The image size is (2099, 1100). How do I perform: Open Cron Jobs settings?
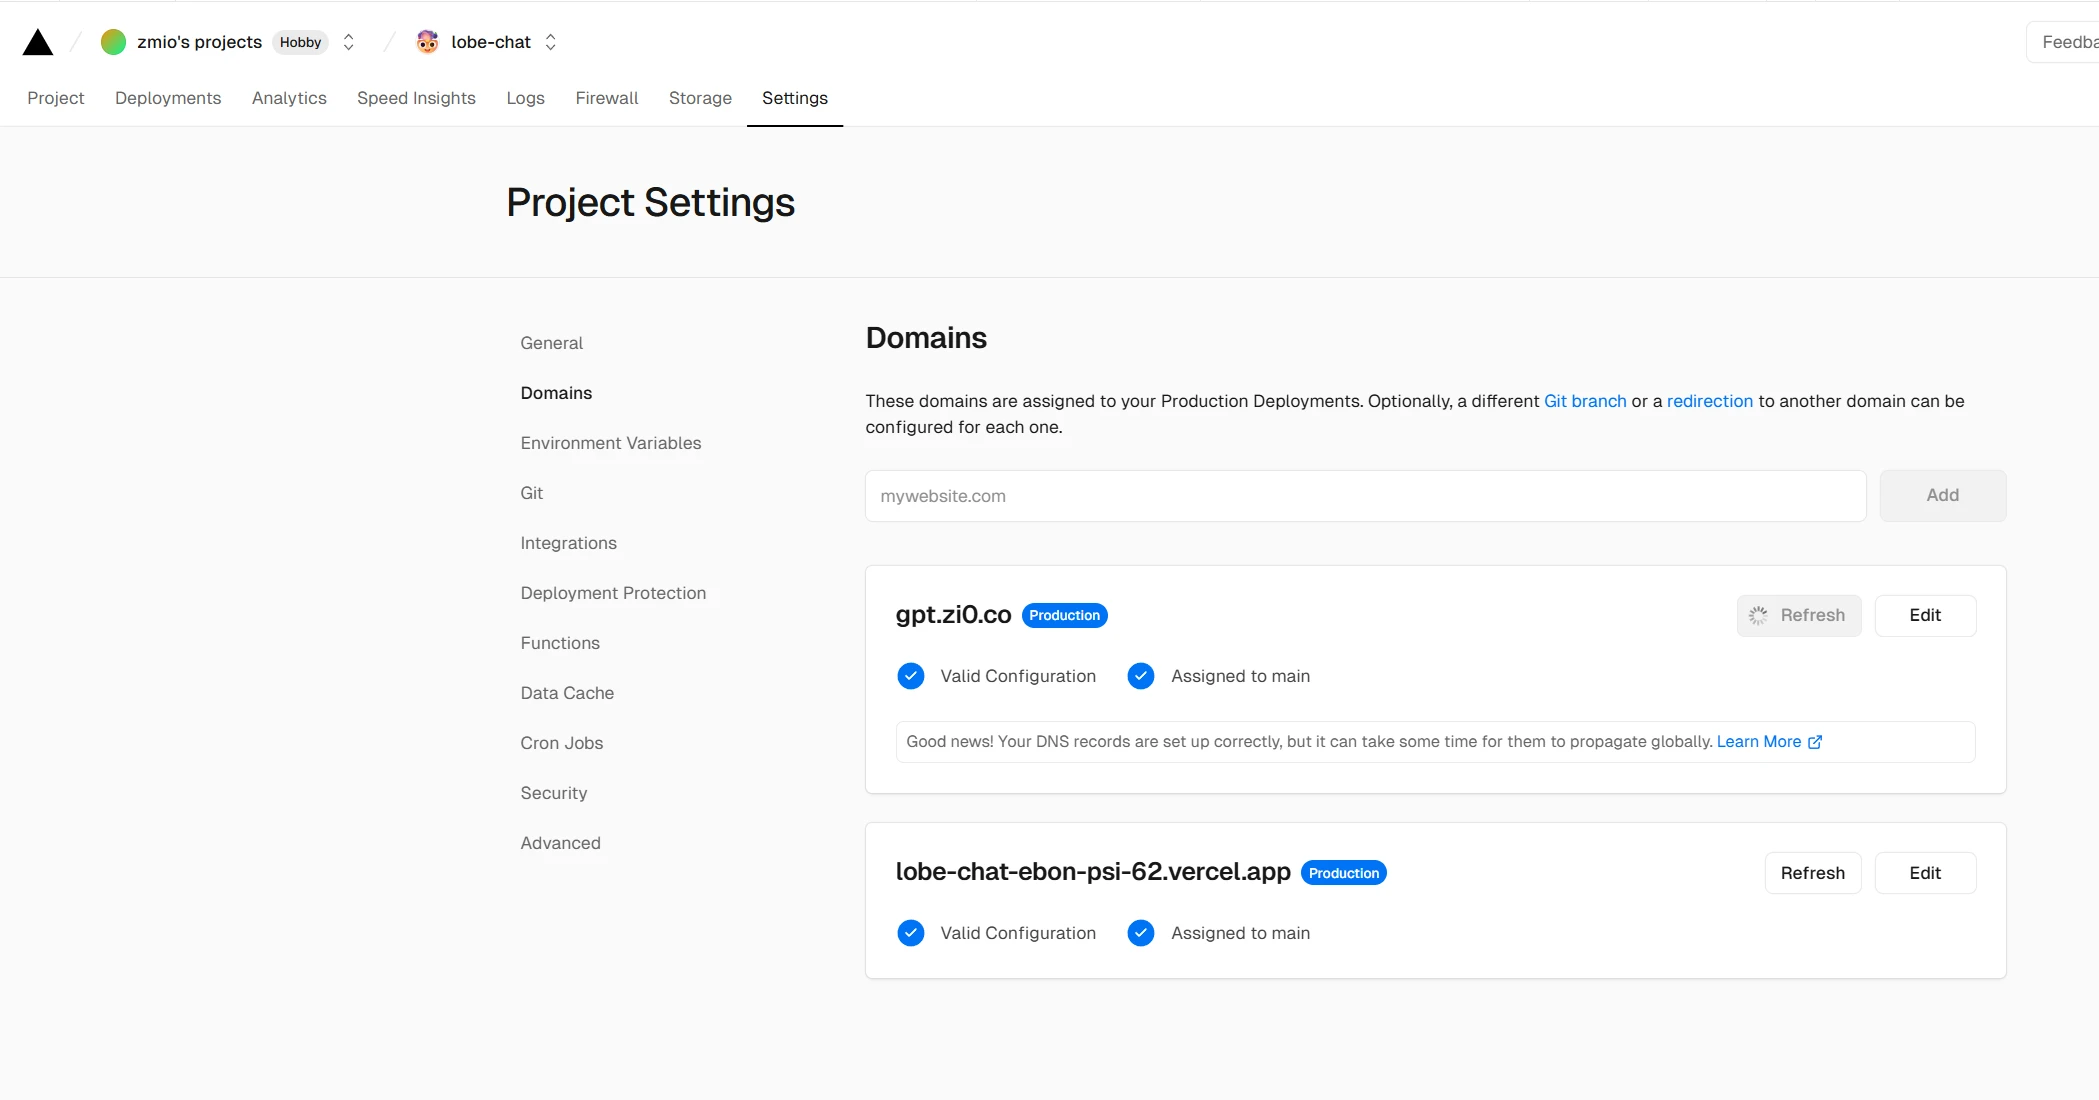click(x=562, y=743)
